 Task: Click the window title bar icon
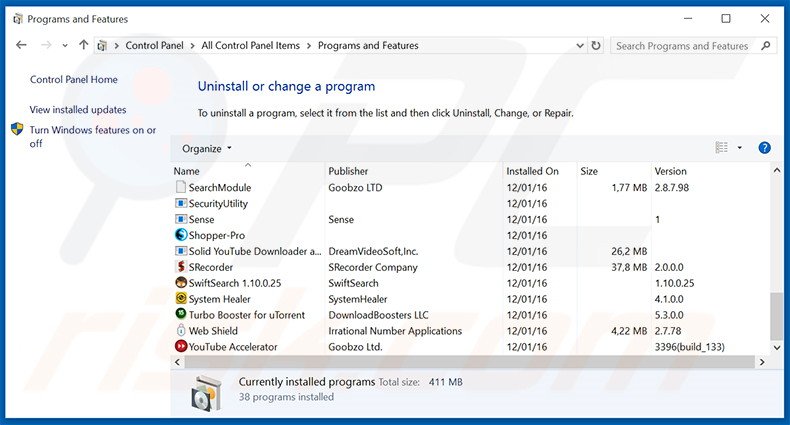18,19
